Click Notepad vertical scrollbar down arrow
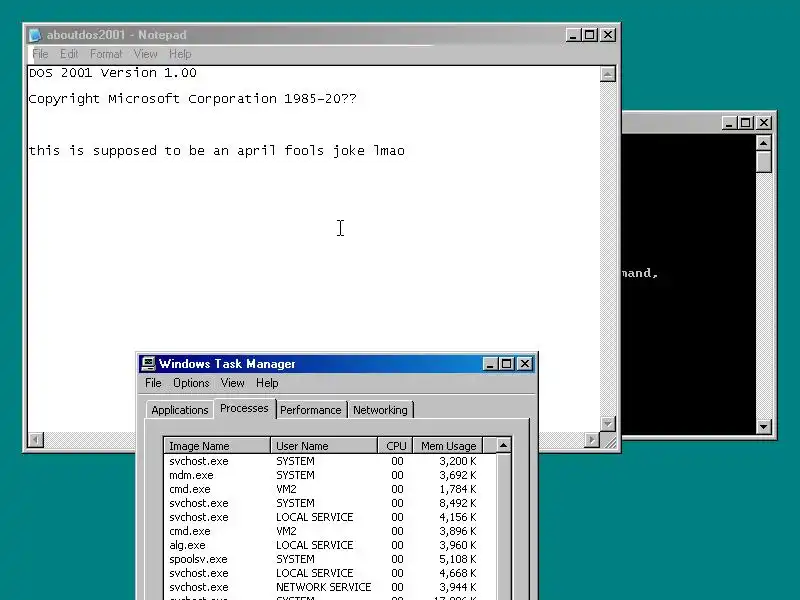800x600 pixels. [607, 423]
